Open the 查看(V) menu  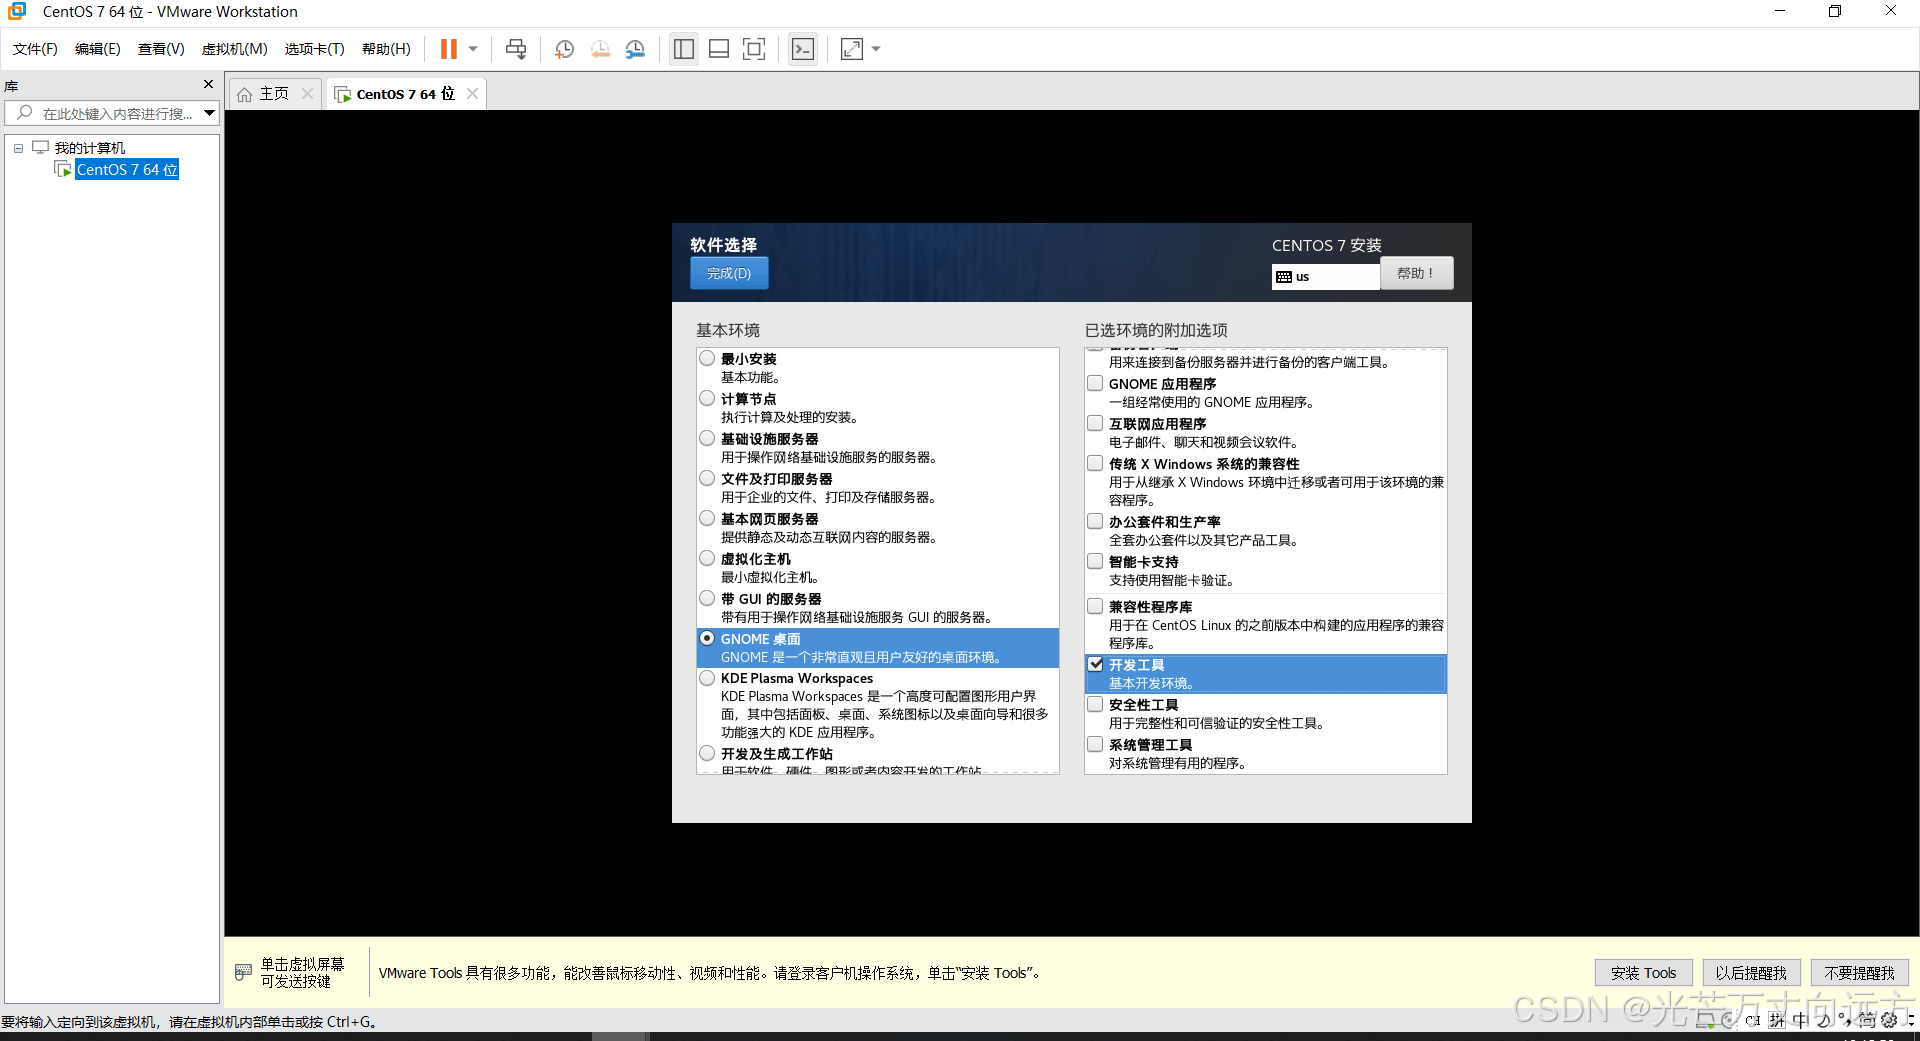[161, 49]
